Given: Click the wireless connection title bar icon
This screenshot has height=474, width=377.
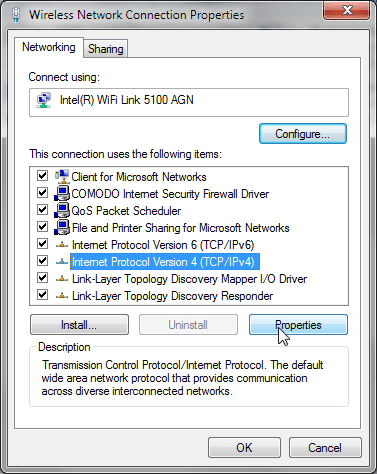Looking at the screenshot, I should tap(16, 15).
